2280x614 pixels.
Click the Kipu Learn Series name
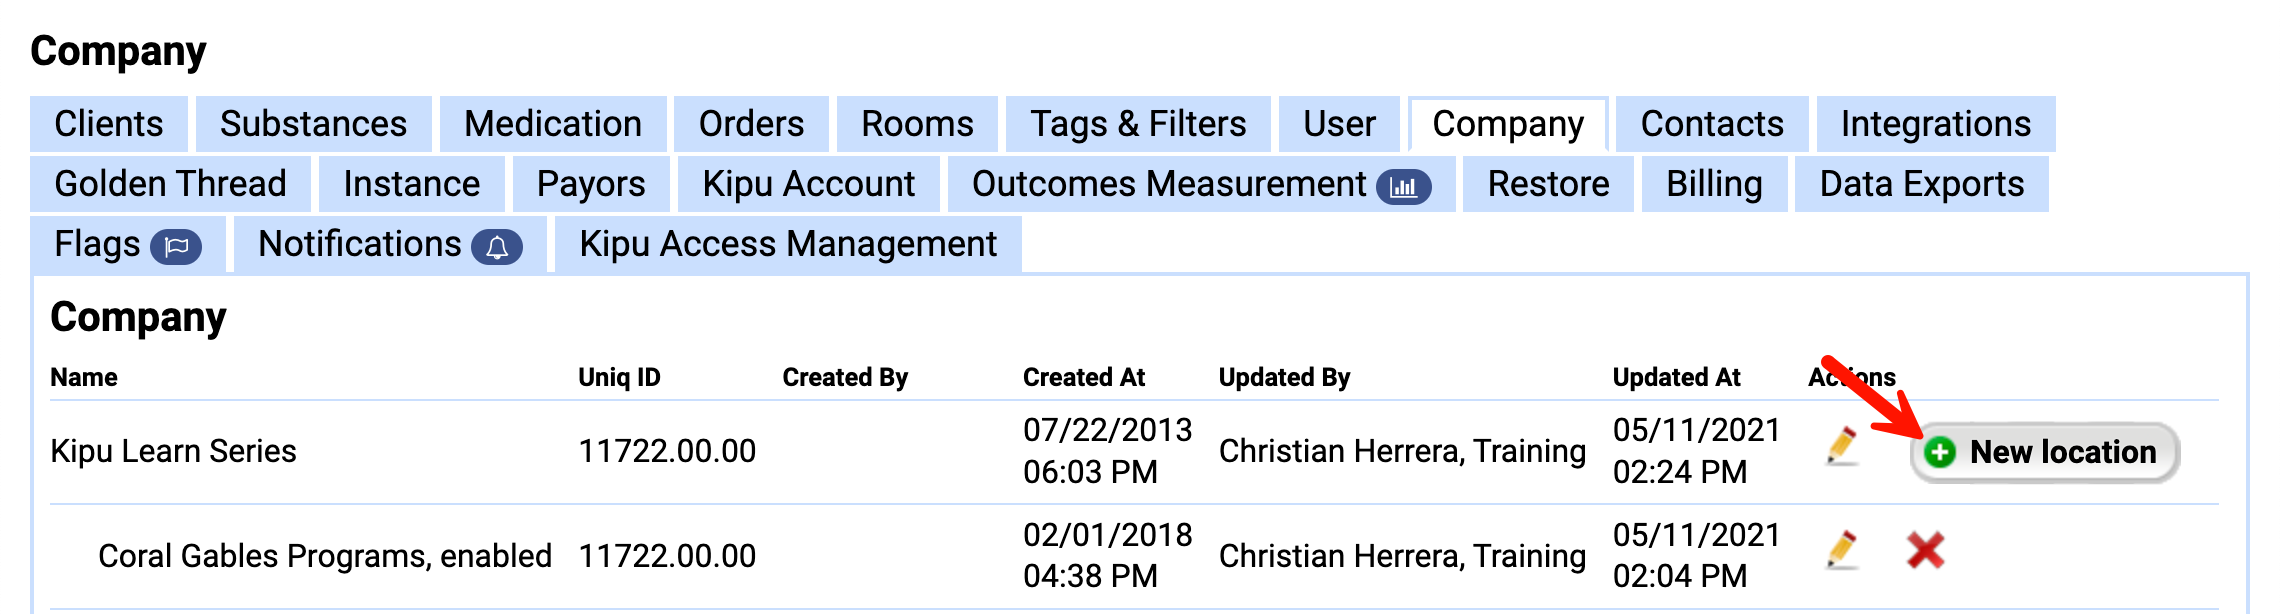174,451
